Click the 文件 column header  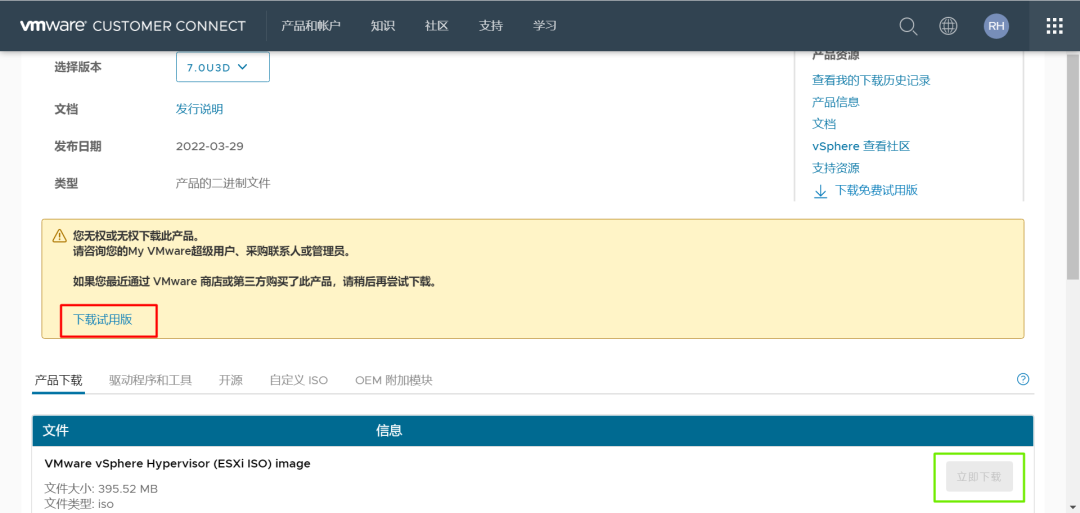(56, 431)
